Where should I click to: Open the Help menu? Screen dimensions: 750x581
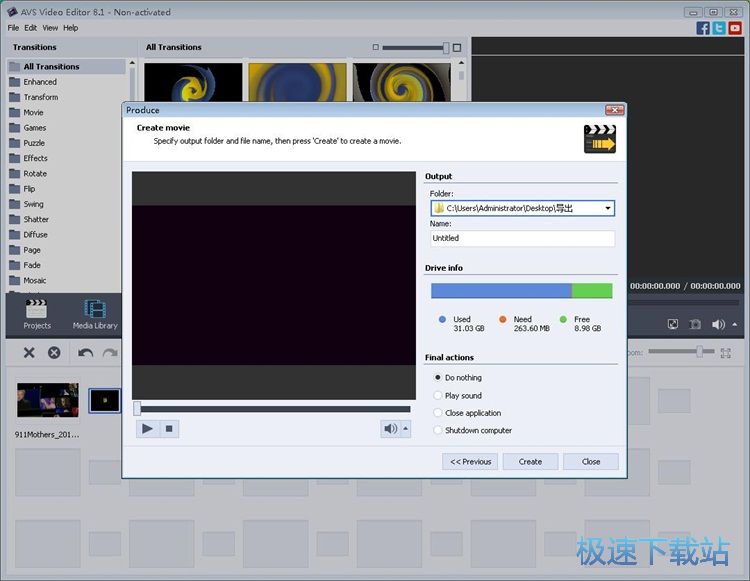pyautogui.click(x=70, y=28)
